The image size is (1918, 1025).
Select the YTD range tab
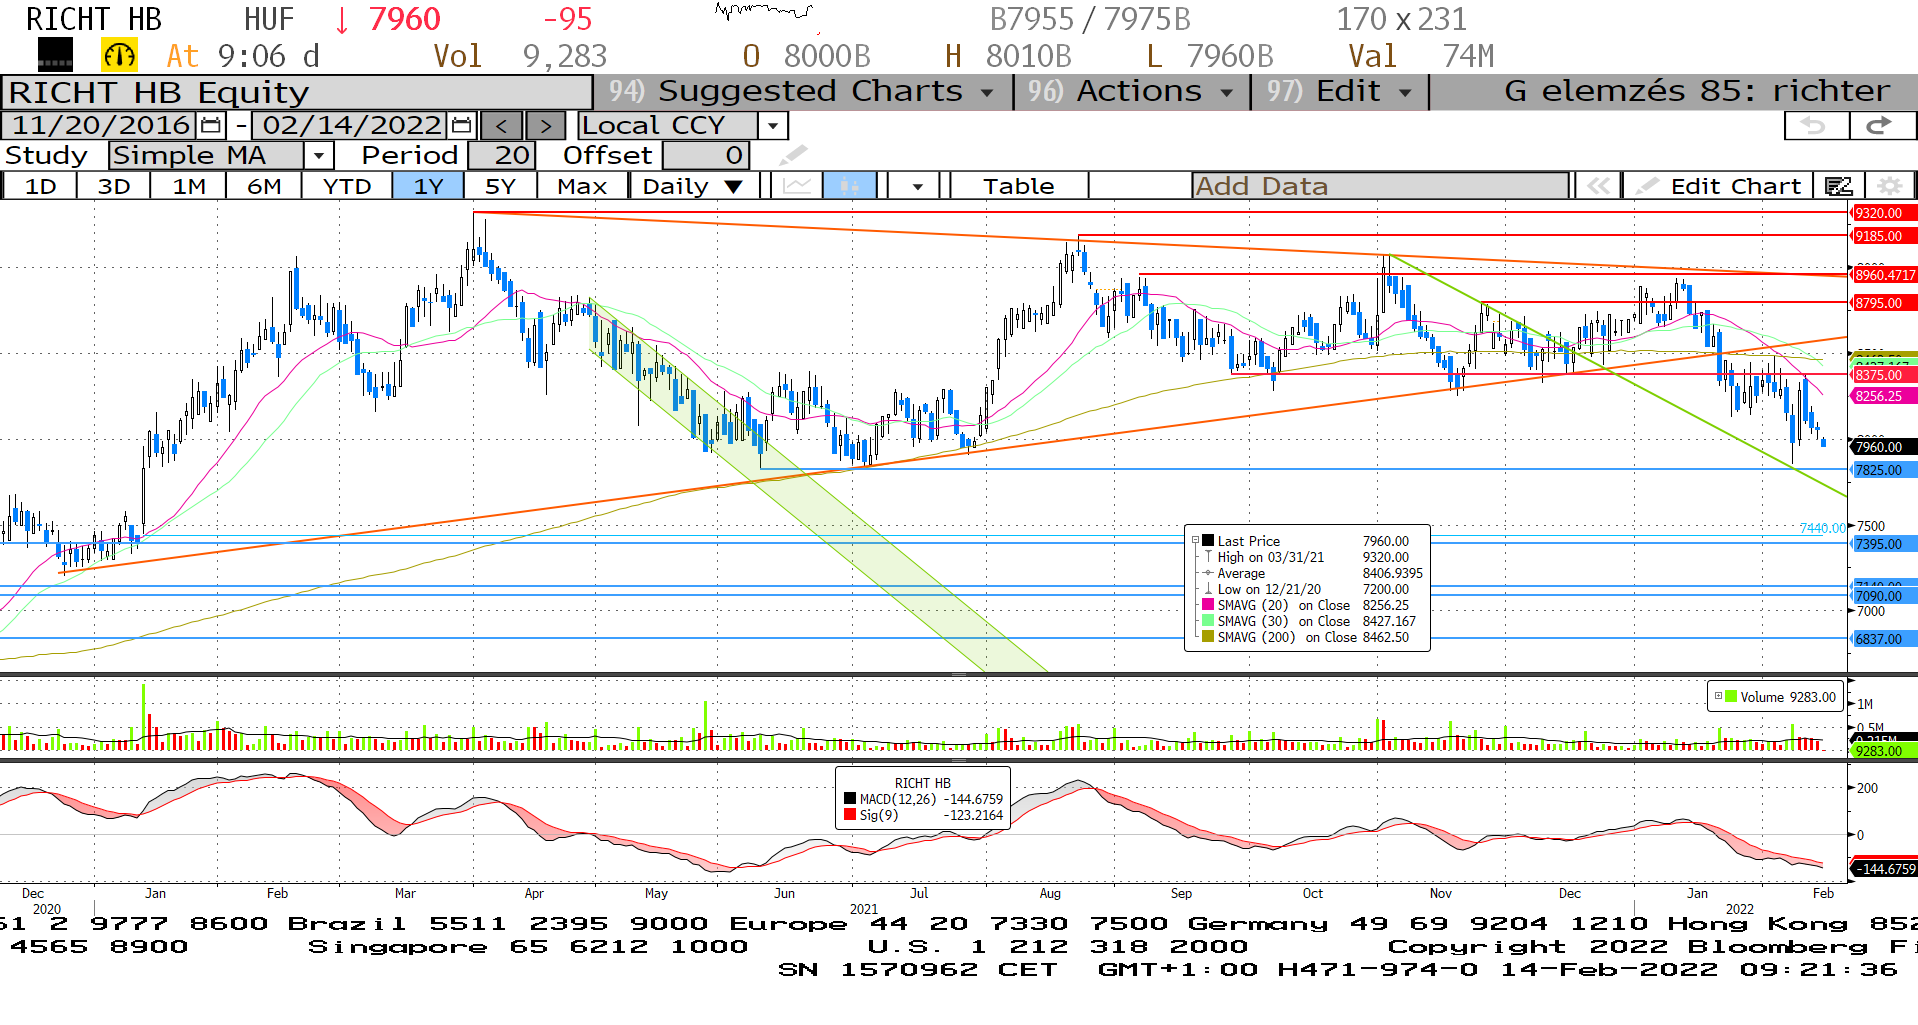click(x=347, y=186)
